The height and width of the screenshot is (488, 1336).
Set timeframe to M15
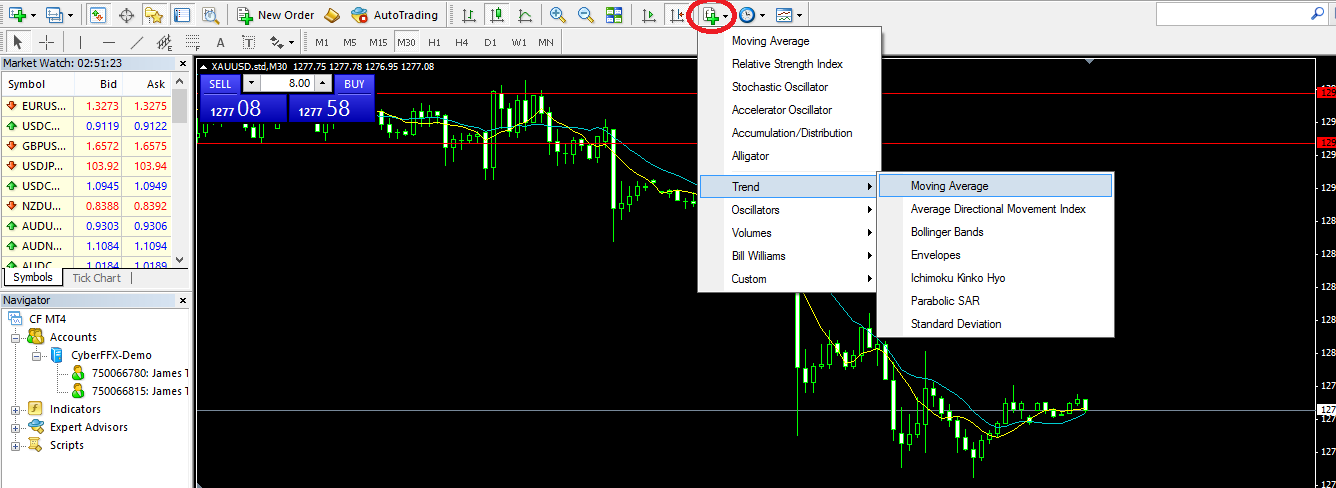(x=377, y=42)
